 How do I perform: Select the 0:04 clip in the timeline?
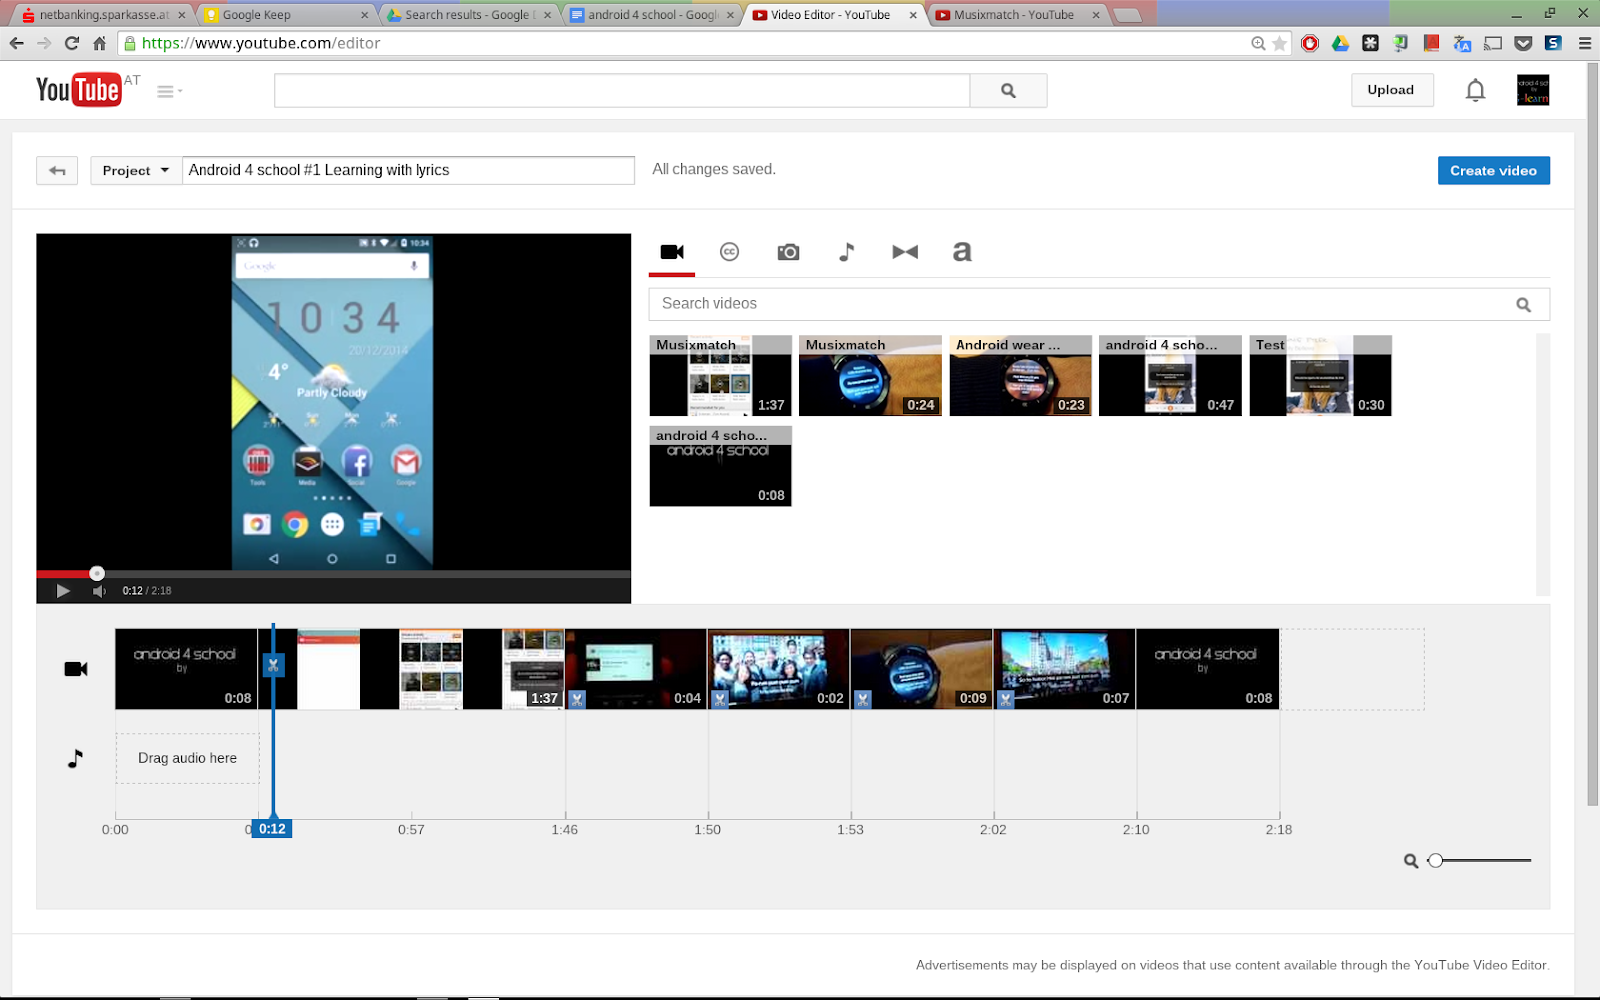click(x=636, y=669)
